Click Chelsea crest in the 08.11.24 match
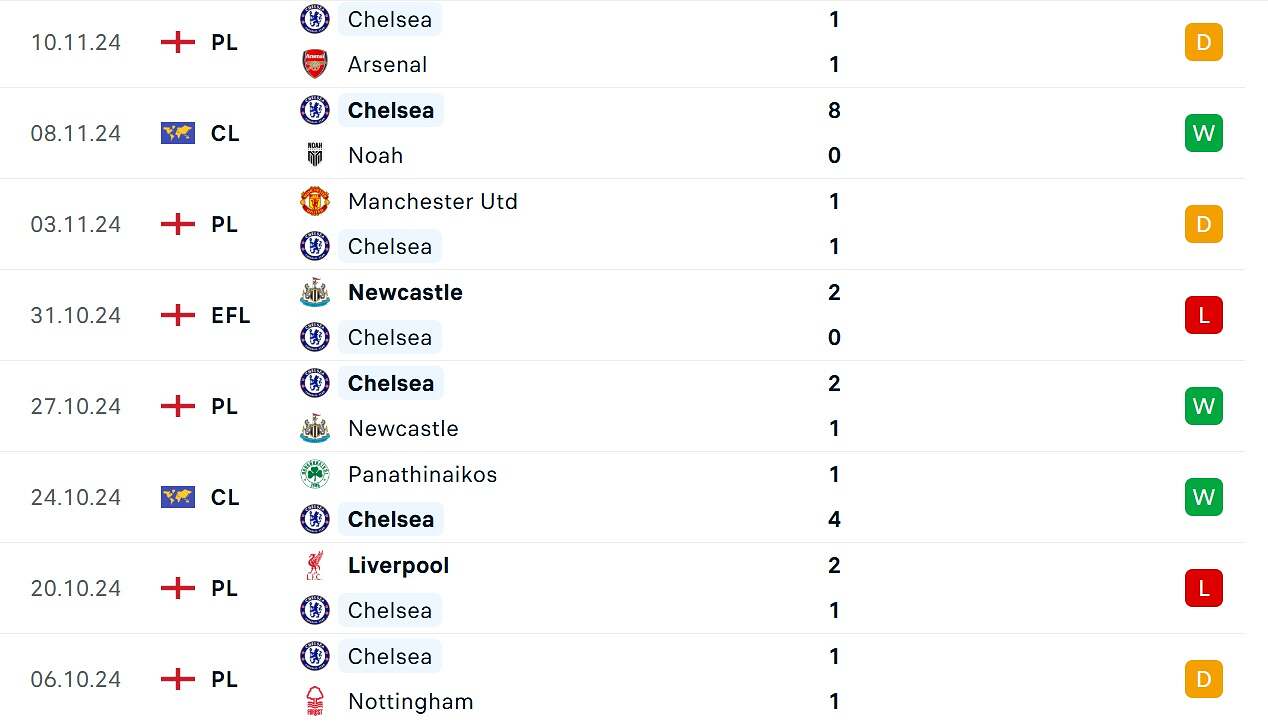 pos(315,110)
